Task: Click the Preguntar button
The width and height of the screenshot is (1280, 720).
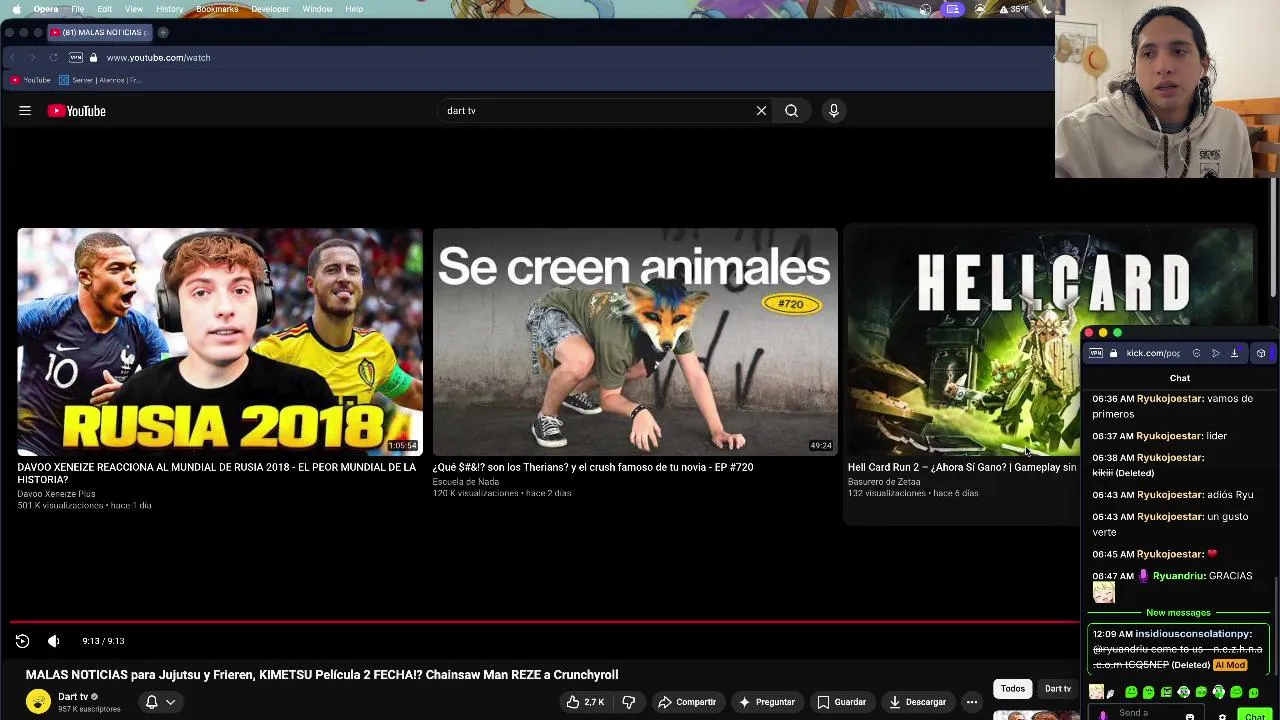Action: (x=766, y=702)
